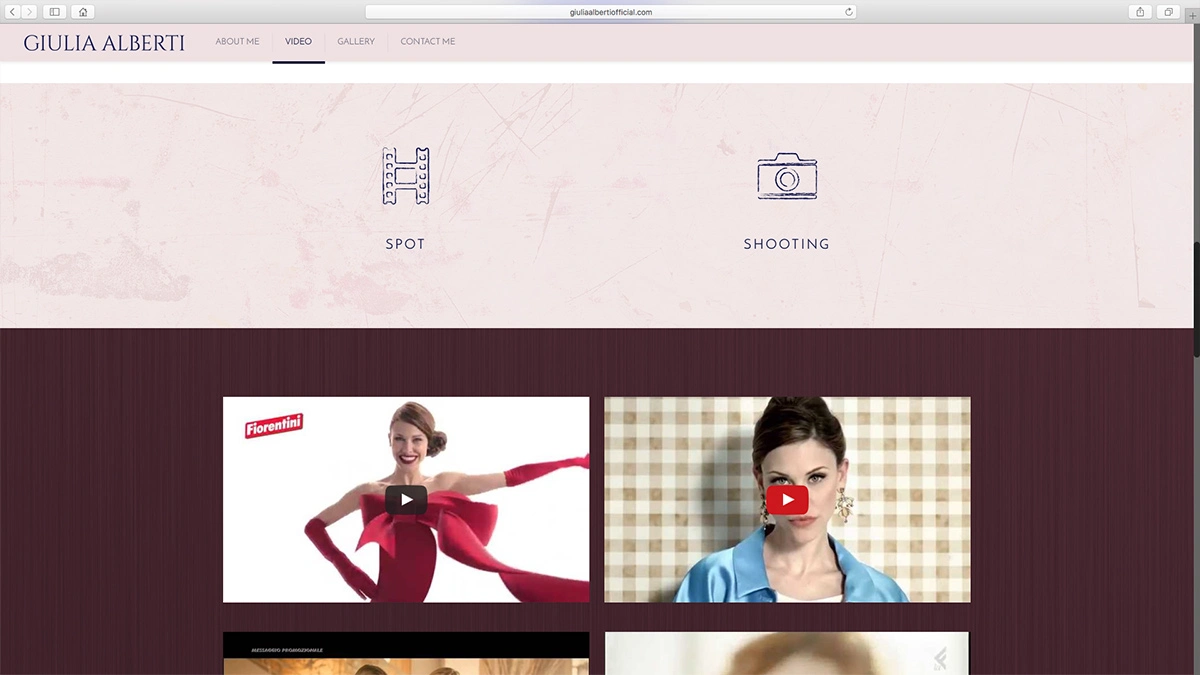Viewport: 1200px width, 675px height.
Task: Play the blue jacket video with red button
Action: click(x=788, y=500)
